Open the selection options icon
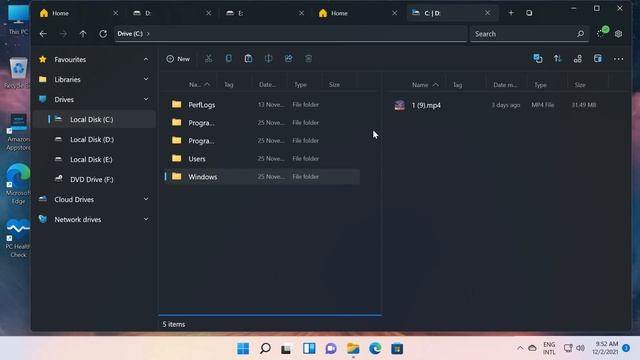This screenshot has height=360, width=640. click(x=538, y=59)
